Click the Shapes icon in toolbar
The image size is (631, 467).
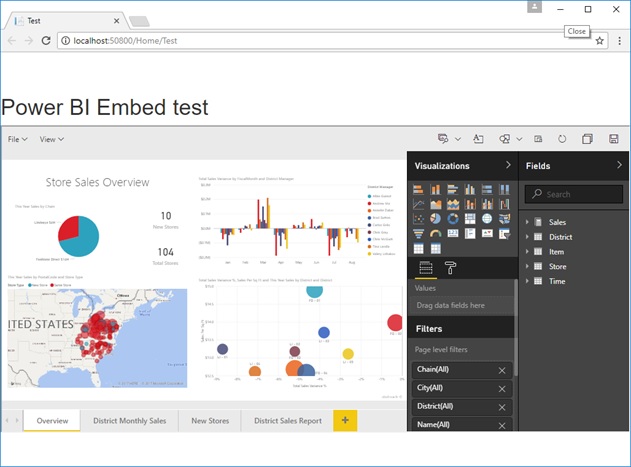click(x=505, y=139)
